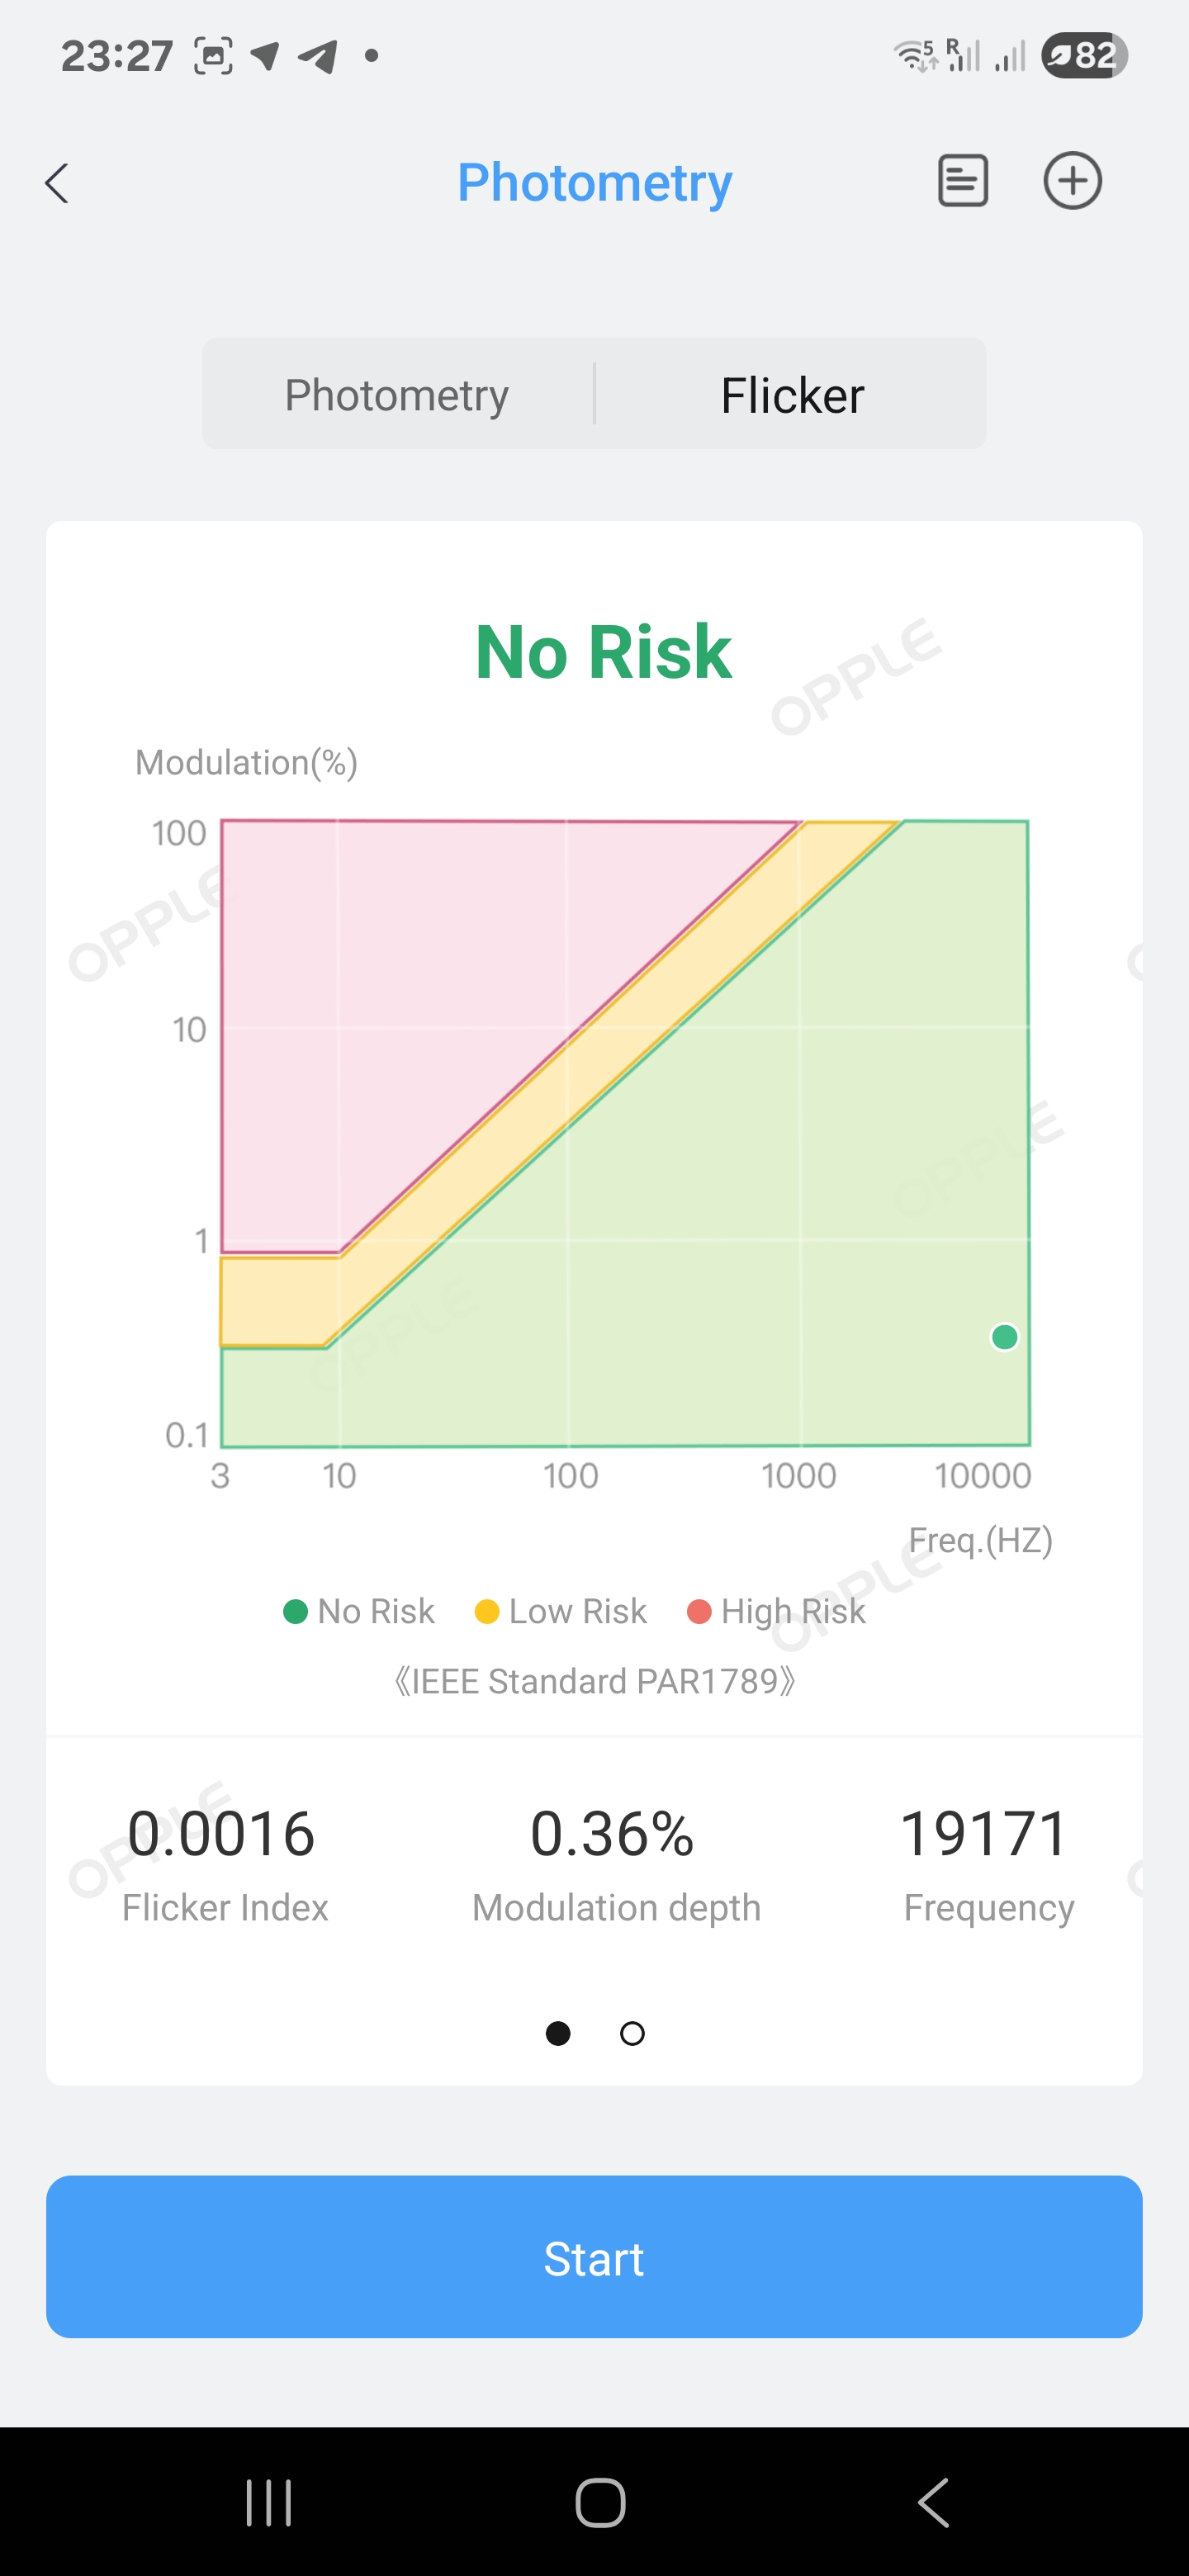Select the Flicker tab
Screen dimensions: 1189x2576
792,395
